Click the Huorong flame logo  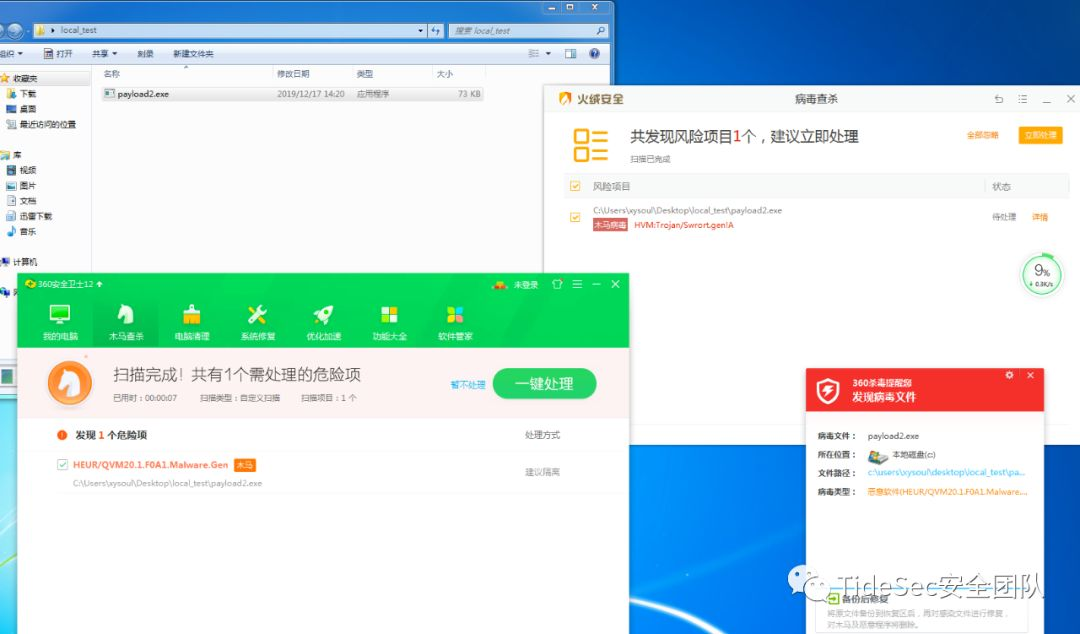click(565, 99)
